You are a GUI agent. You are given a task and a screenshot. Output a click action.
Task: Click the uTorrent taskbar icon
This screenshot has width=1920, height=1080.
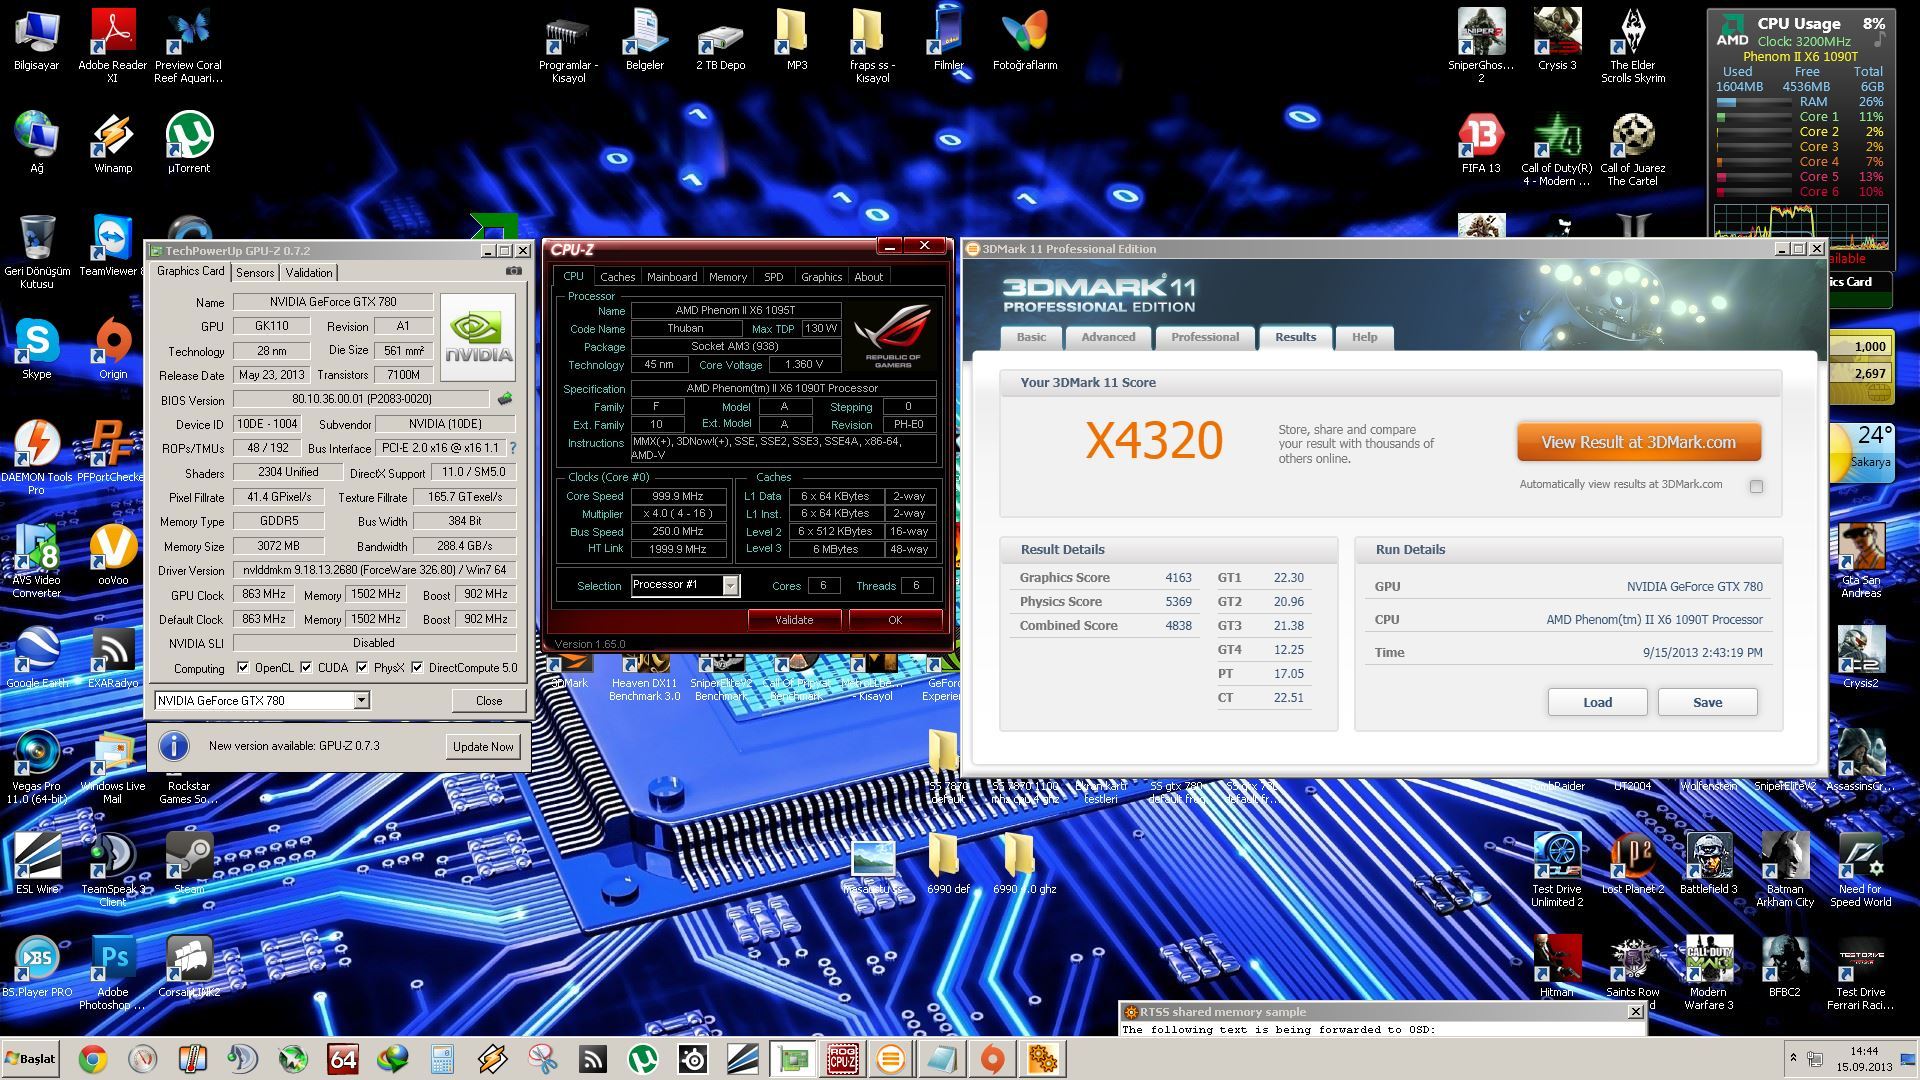click(642, 1058)
